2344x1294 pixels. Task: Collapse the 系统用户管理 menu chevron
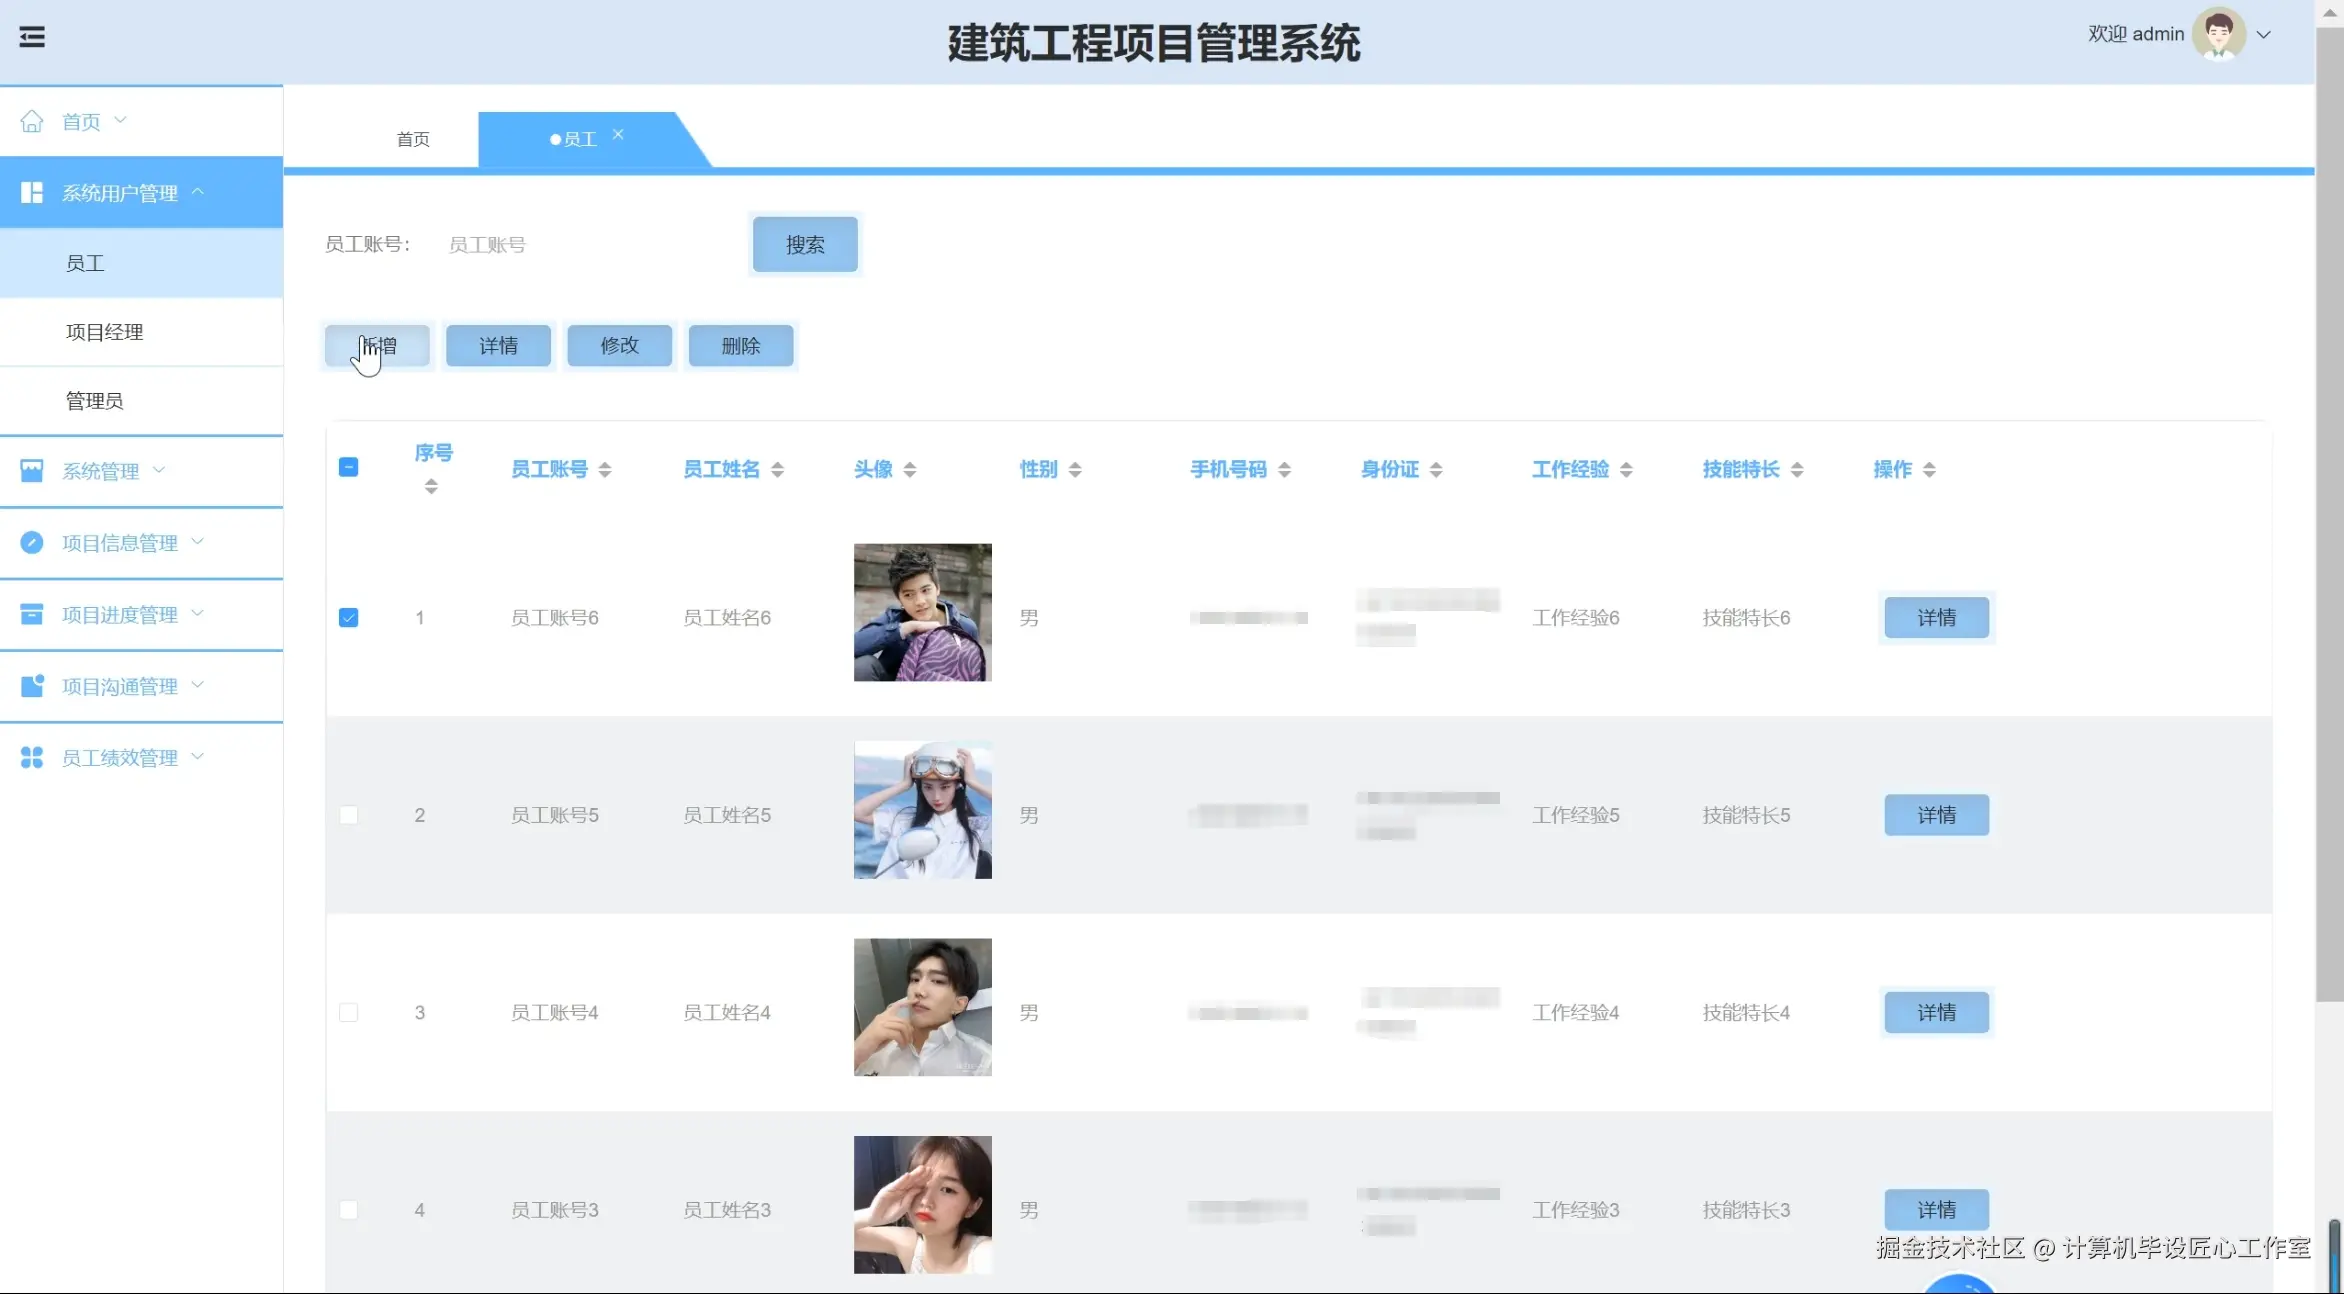click(x=197, y=191)
